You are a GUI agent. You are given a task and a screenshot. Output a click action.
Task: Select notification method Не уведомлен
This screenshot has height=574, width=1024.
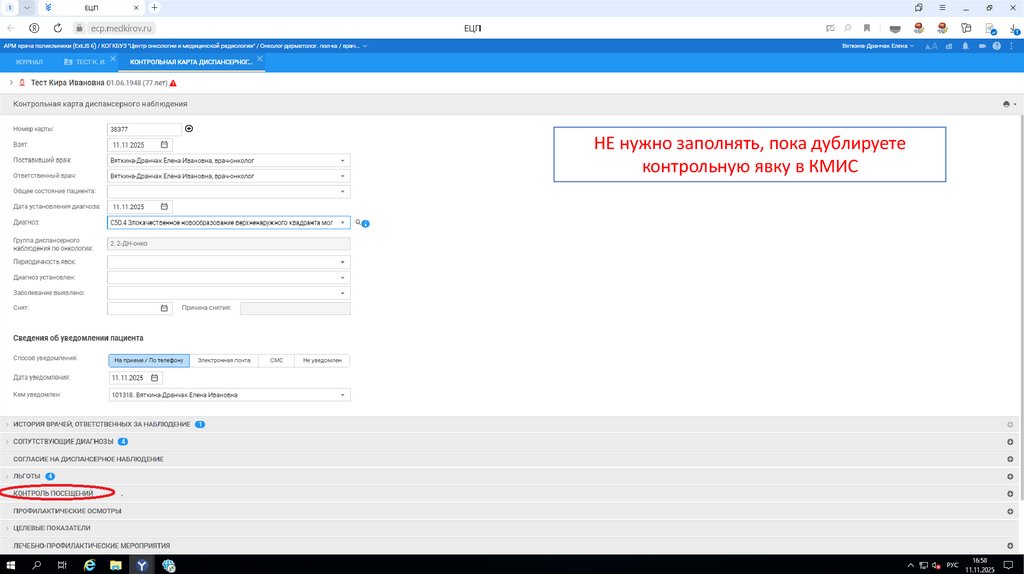322,360
